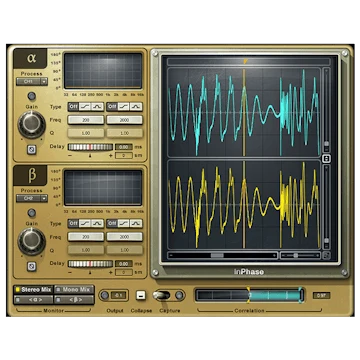Set beta first filter Type to Off

(73, 223)
